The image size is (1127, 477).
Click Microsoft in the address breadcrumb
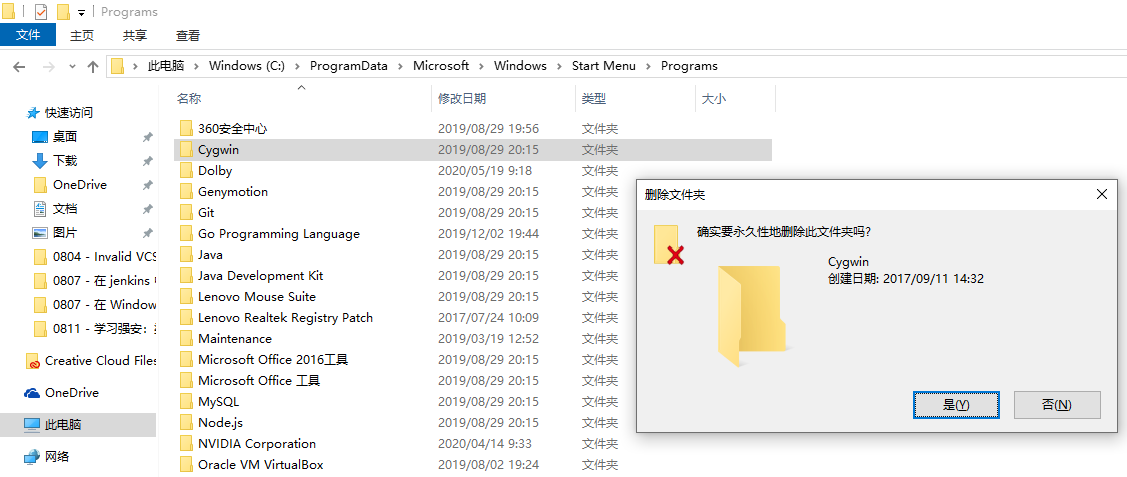click(441, 65)
